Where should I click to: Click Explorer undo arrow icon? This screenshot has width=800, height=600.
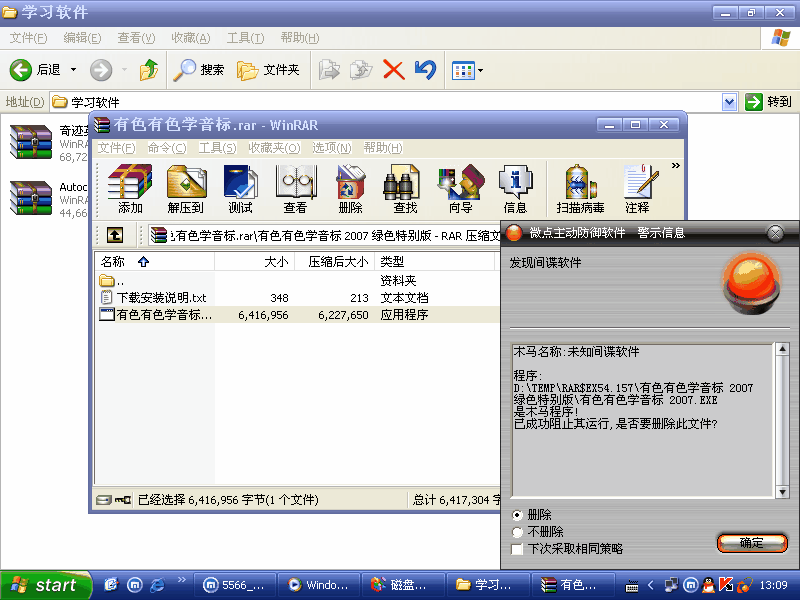426,70
